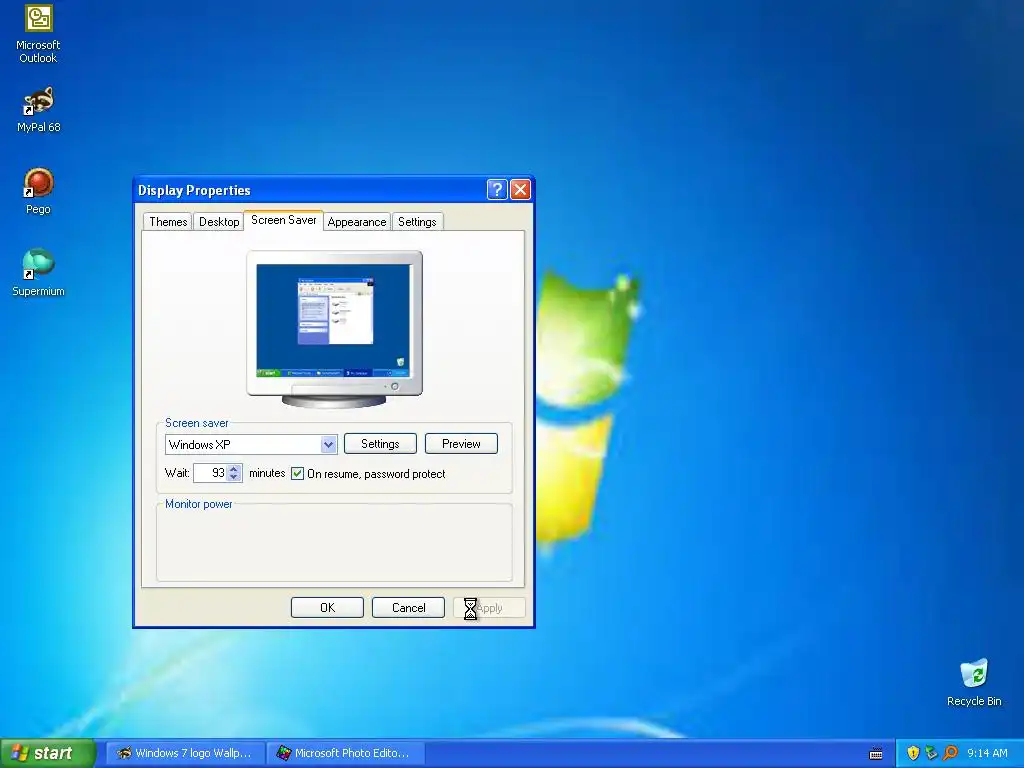
Task: Switch to the Desktop tab
Action: [219, 221]
